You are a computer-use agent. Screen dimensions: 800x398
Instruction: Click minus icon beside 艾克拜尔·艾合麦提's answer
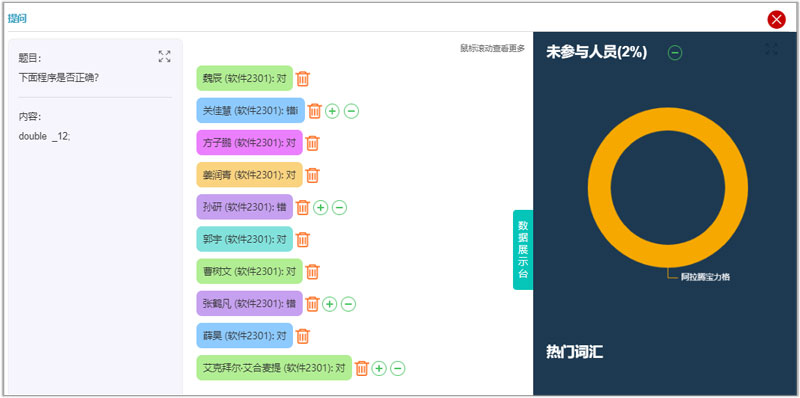(397, 368)
